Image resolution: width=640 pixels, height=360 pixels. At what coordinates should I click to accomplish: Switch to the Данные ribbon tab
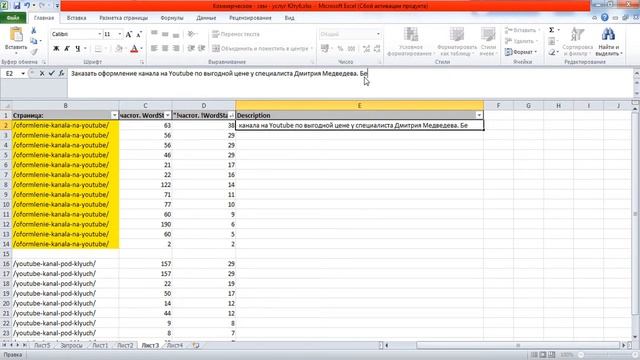pos(206,18)
